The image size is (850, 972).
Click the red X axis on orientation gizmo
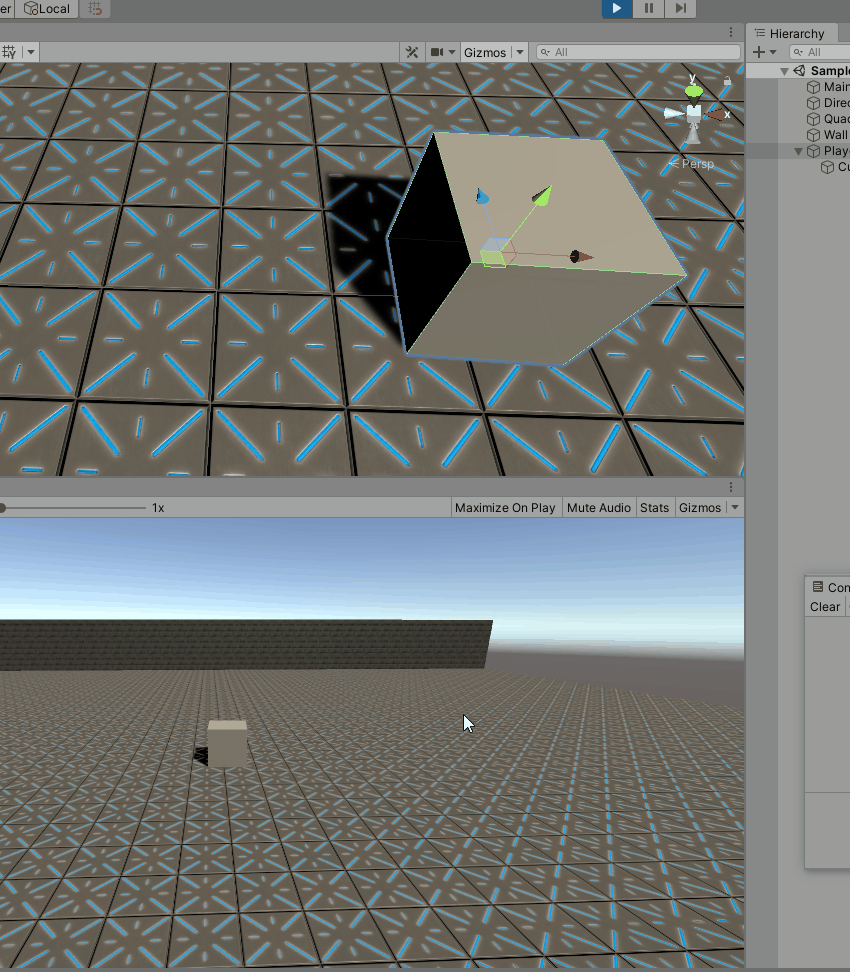[718, 114]
